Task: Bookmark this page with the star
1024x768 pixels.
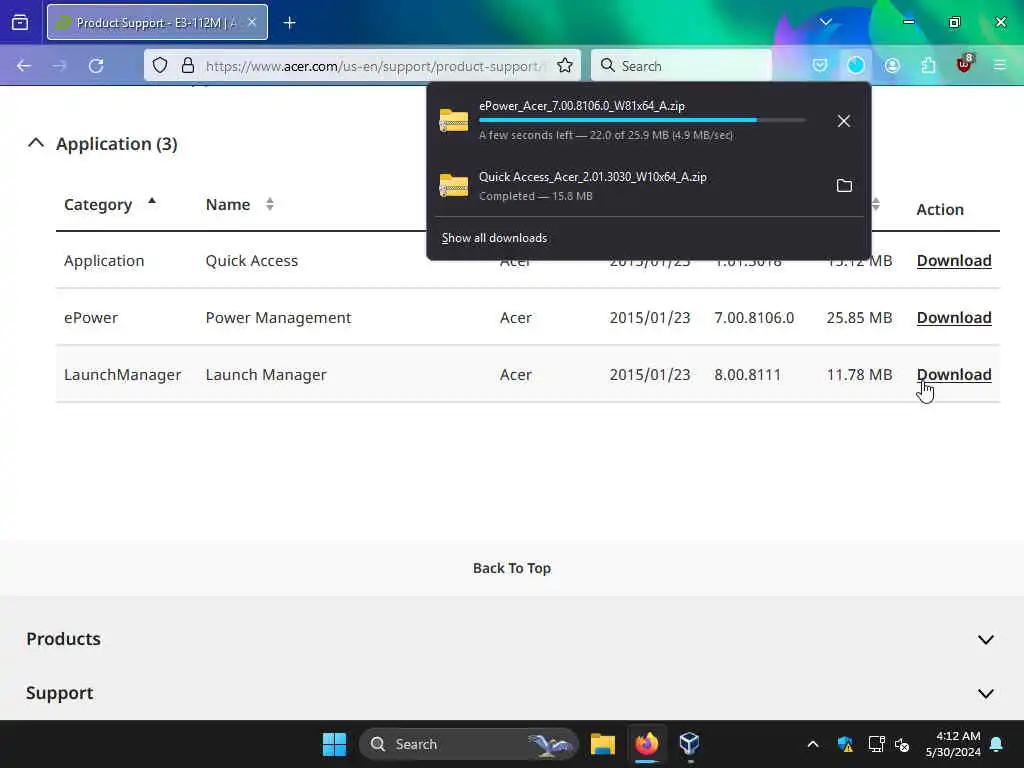Action: coord(565,65)
